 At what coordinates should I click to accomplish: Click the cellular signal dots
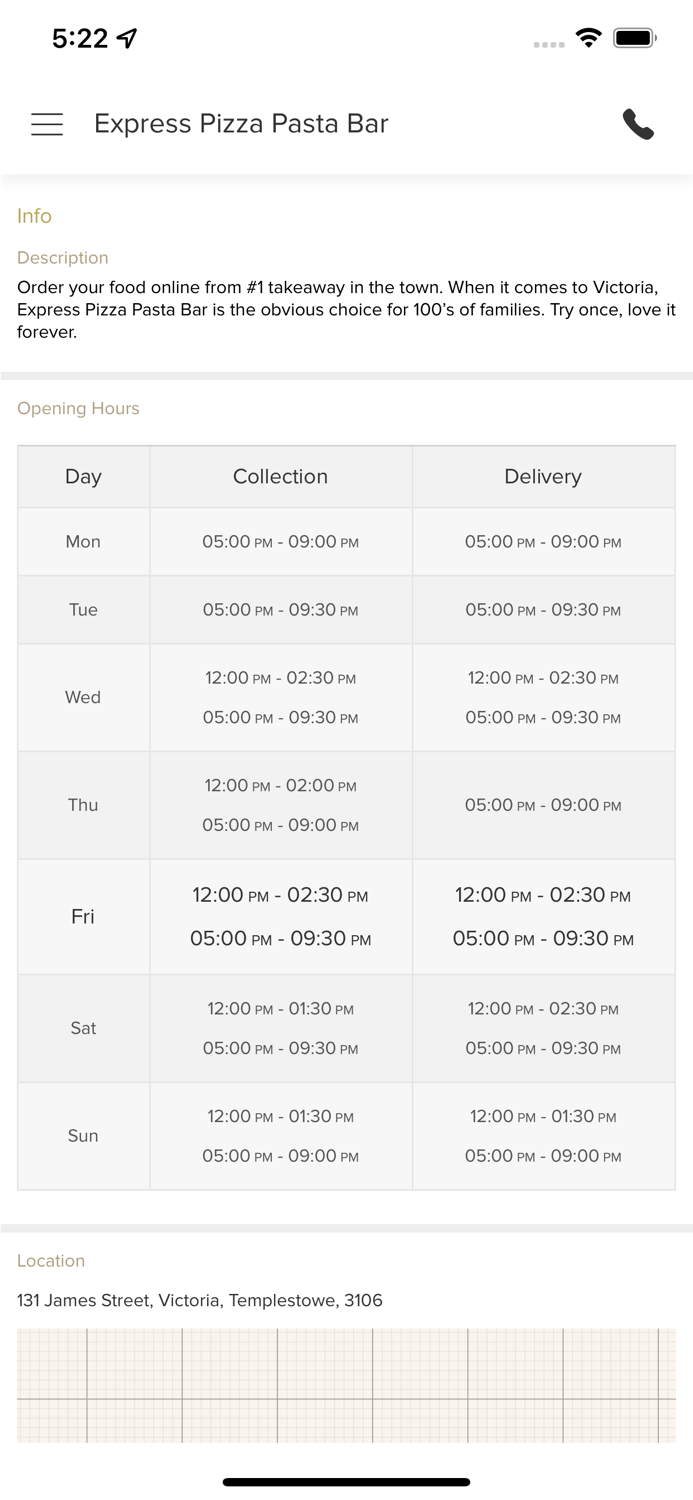click(549, 44)
